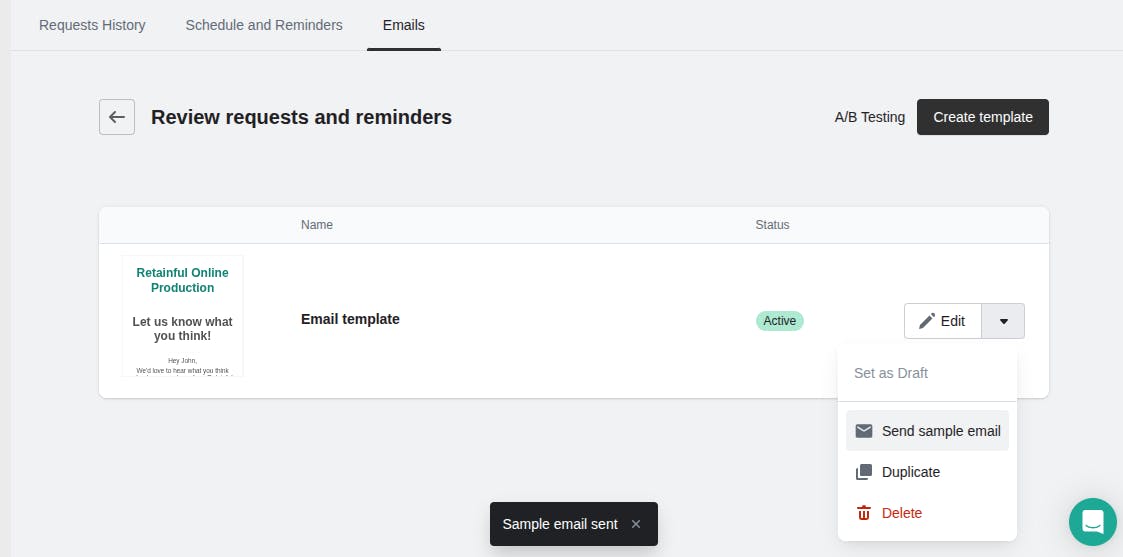Switch to Schedule and Reminders tab
The height and width of the screenshot is (557, 1123).
(264, 25)
